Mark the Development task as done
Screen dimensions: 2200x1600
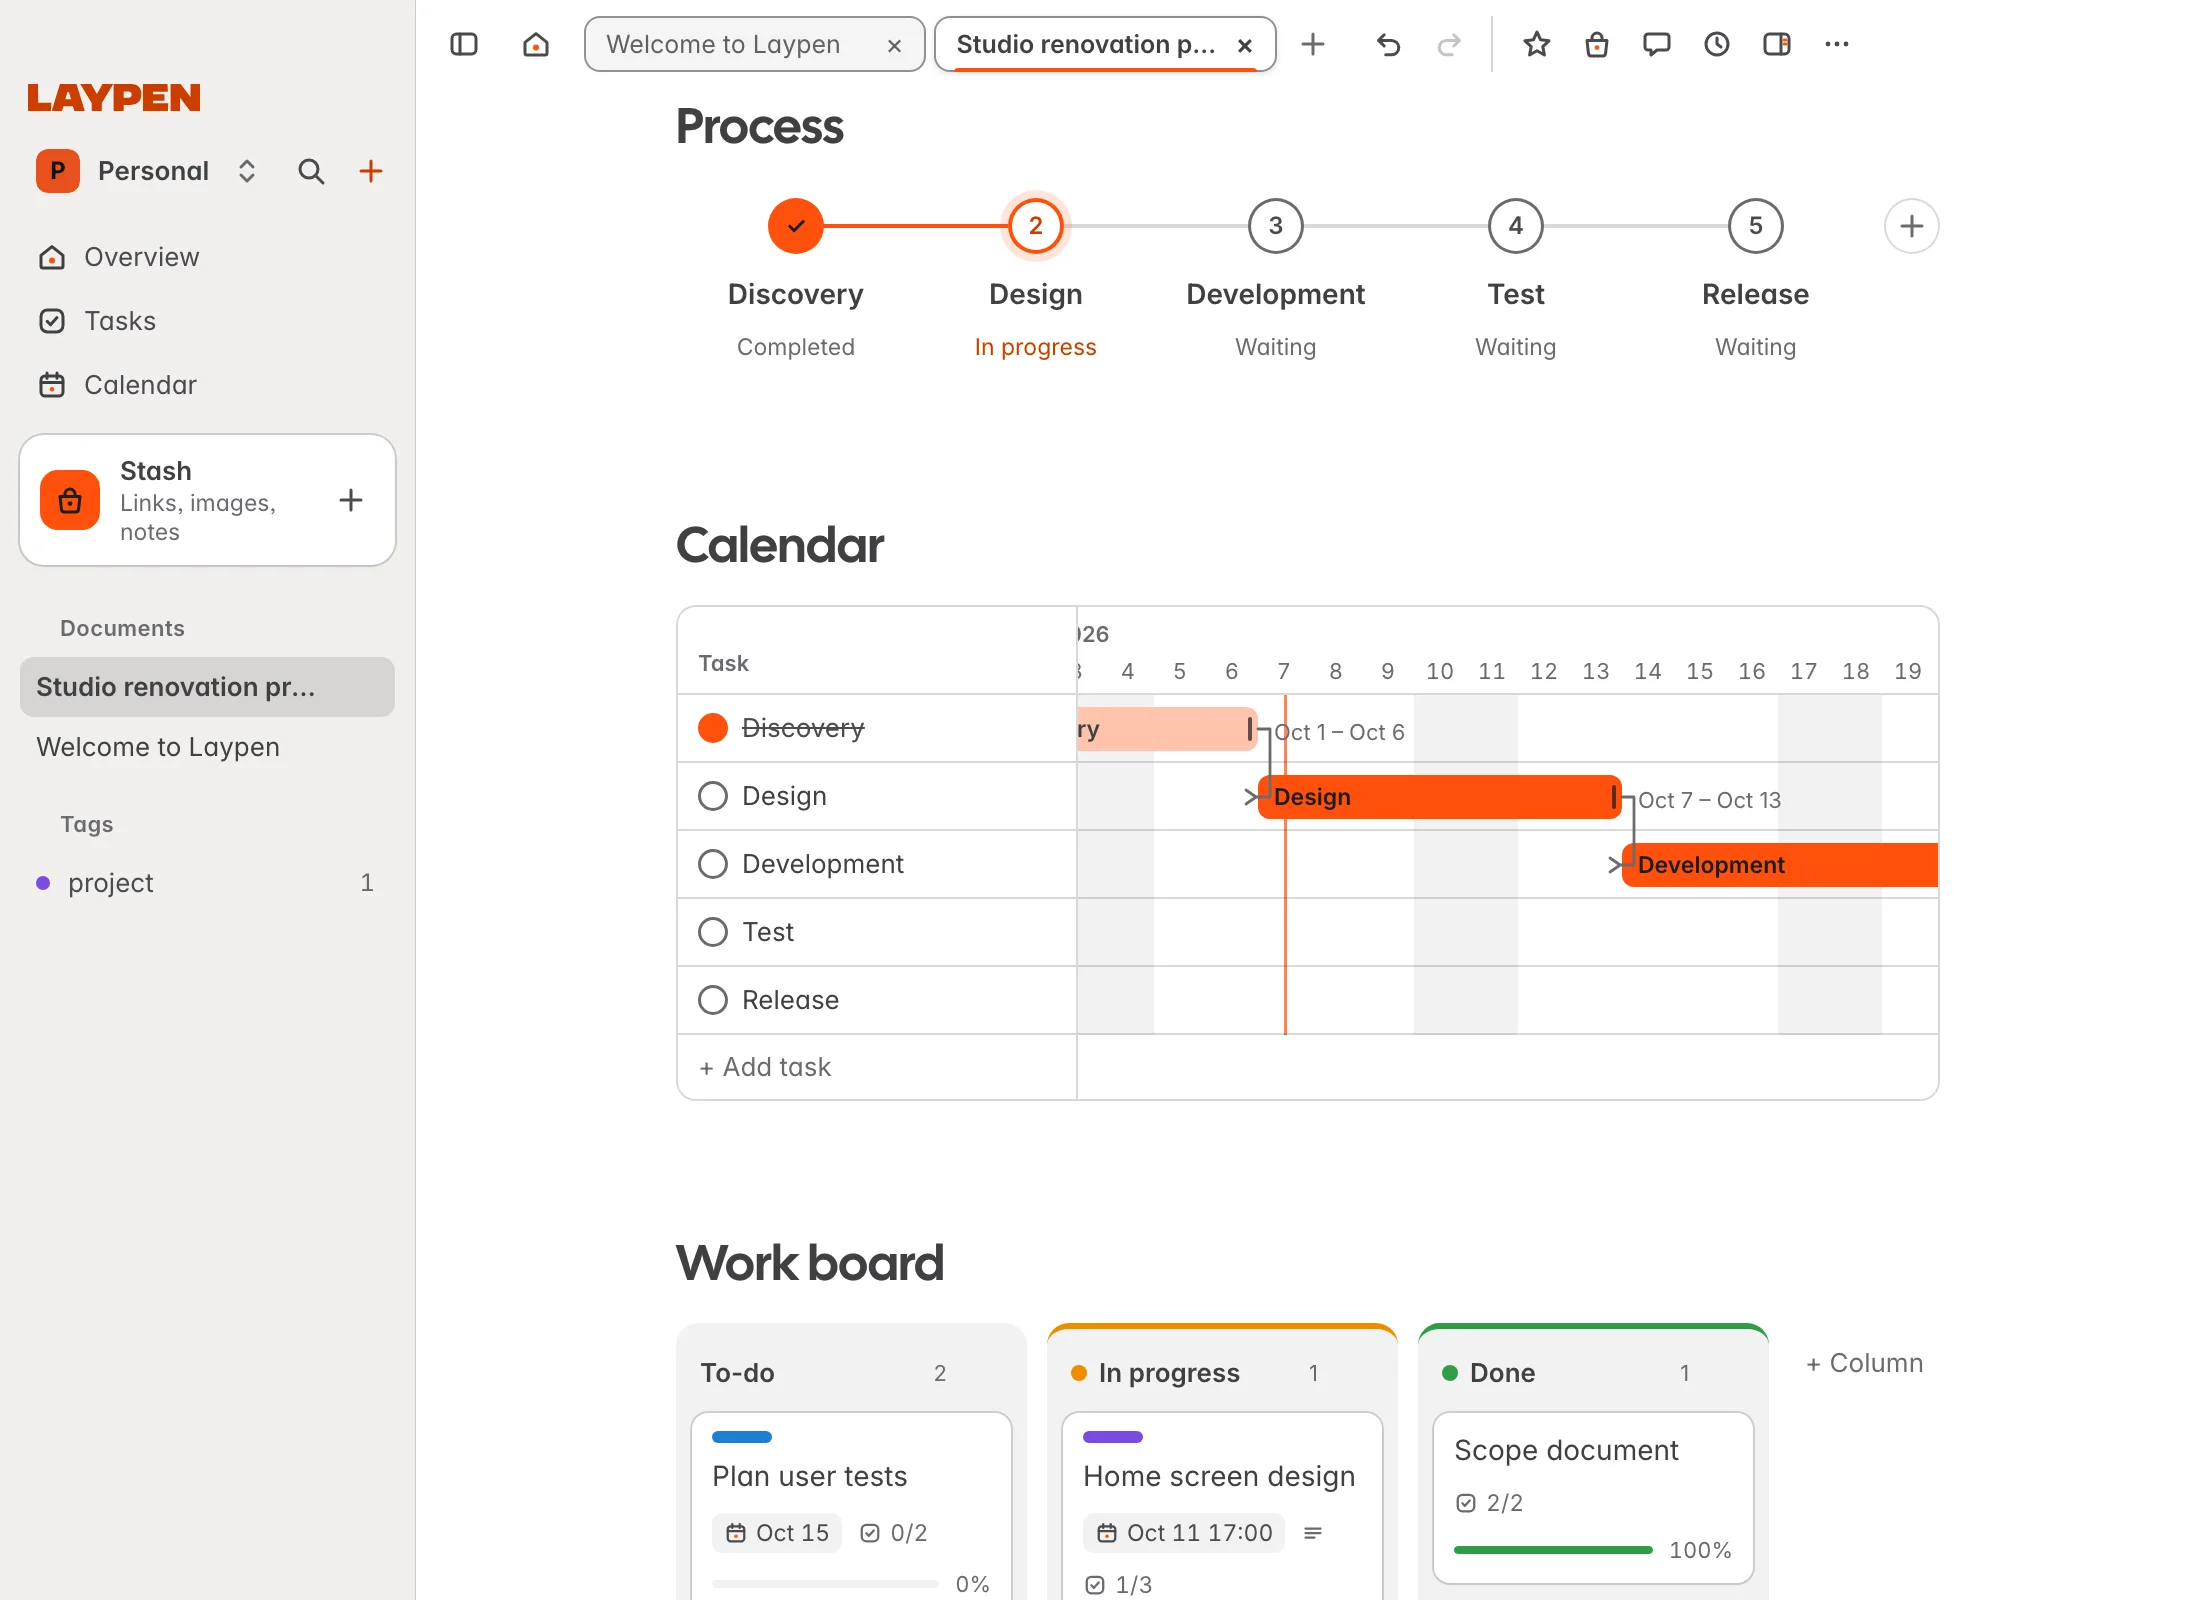tap(713, 864)
